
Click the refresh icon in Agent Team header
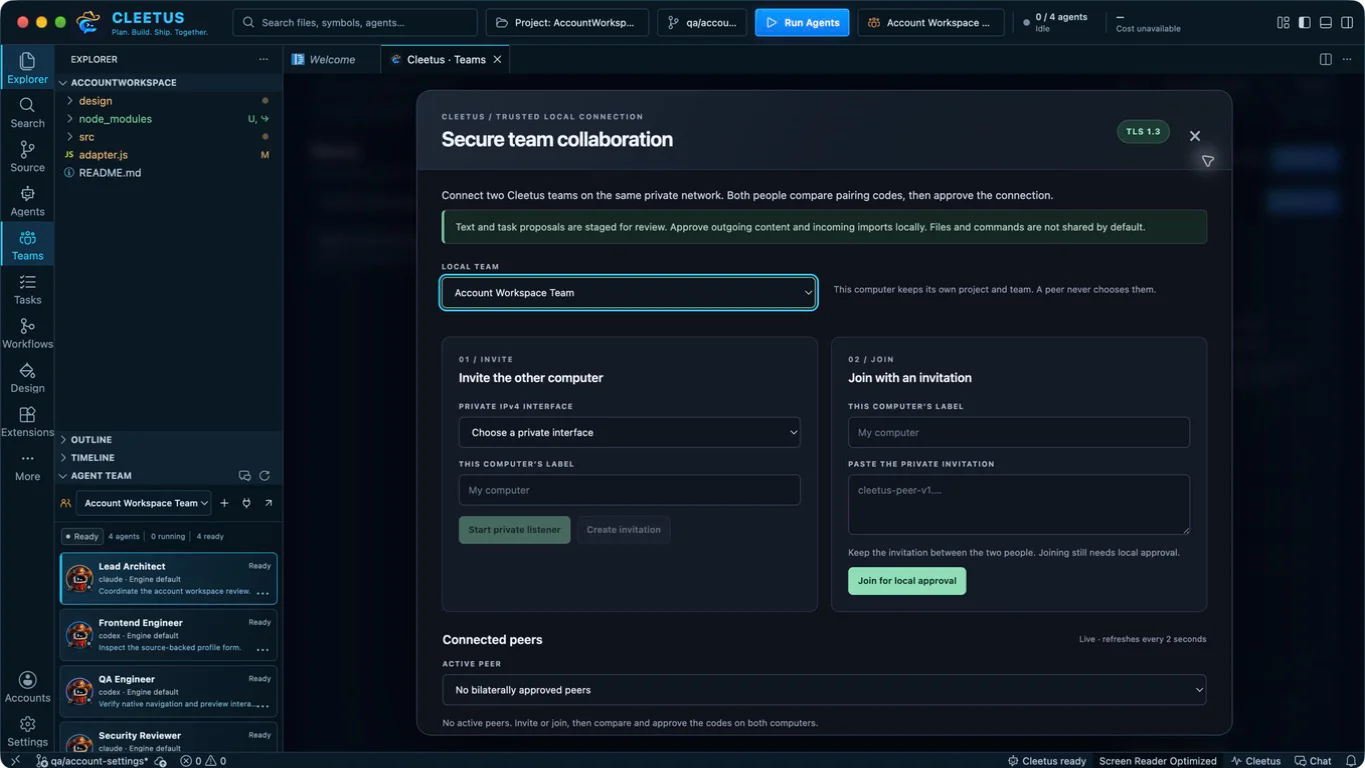[265, 476]
